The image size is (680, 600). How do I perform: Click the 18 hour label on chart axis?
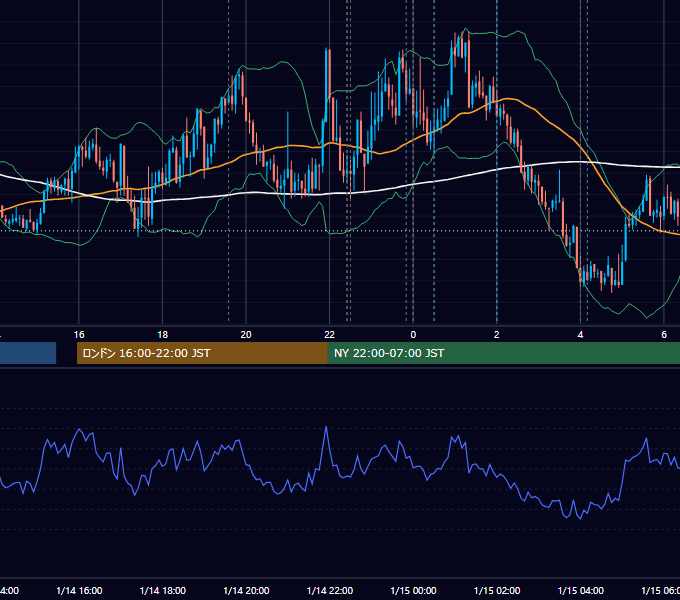[x=163, y=335]
